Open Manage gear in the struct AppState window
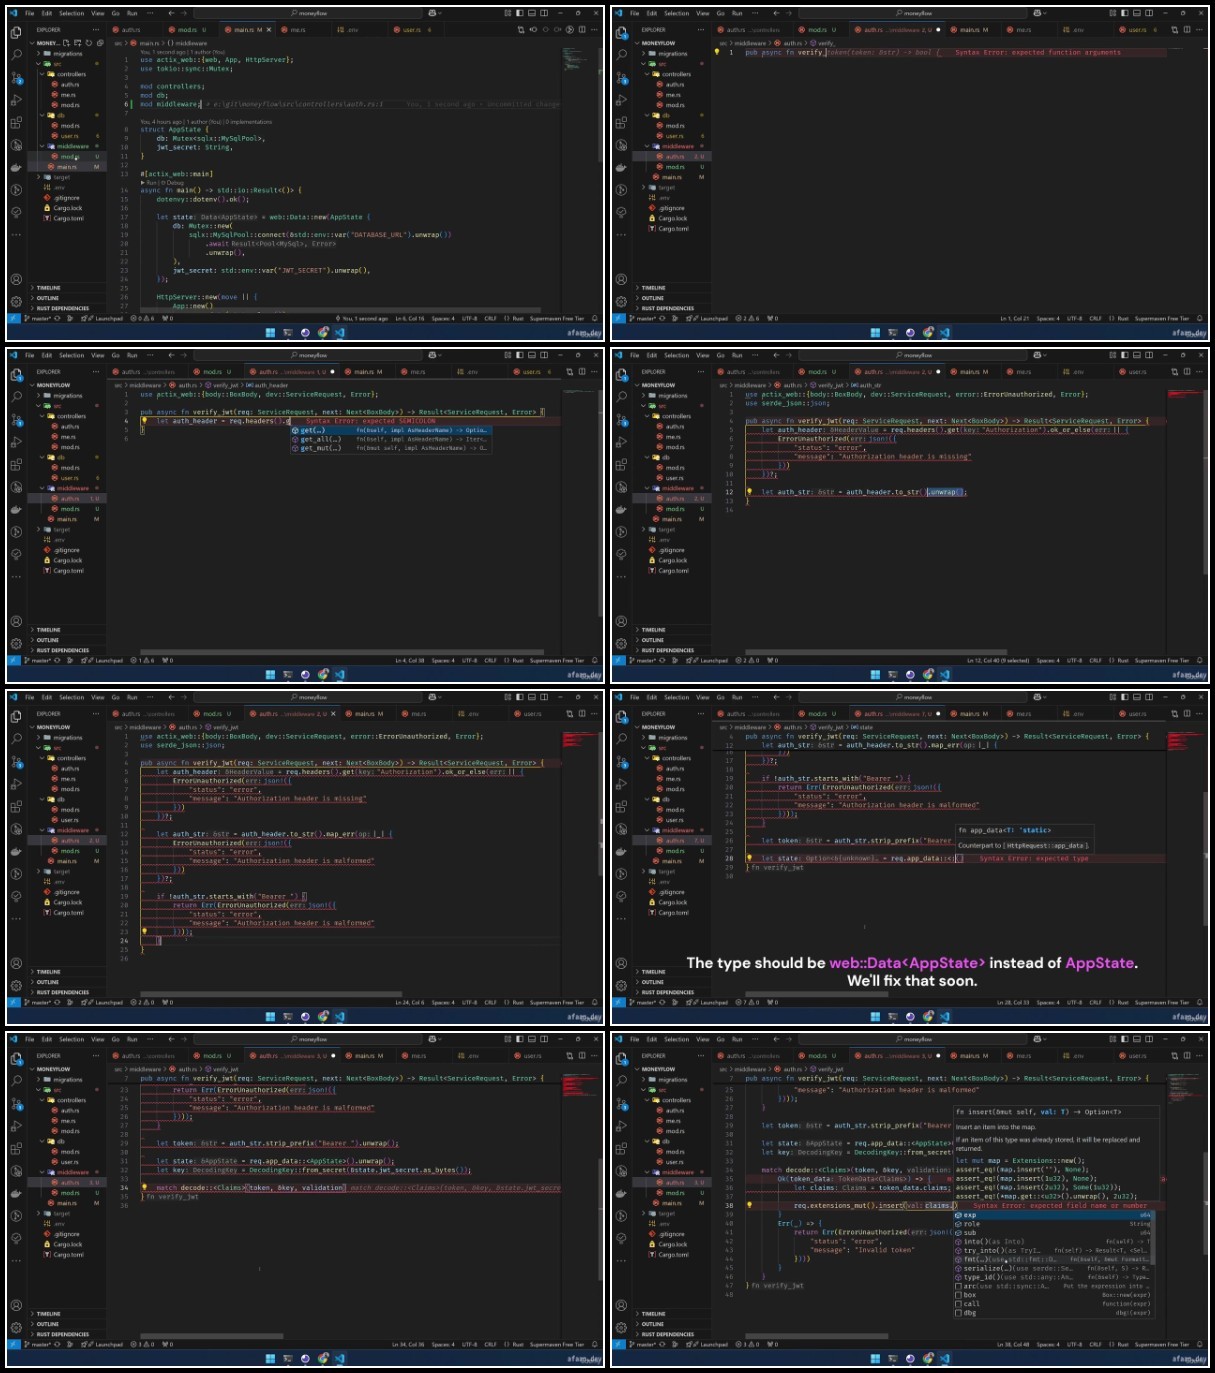This screenshot has height=1373, width=1215. 16,300
